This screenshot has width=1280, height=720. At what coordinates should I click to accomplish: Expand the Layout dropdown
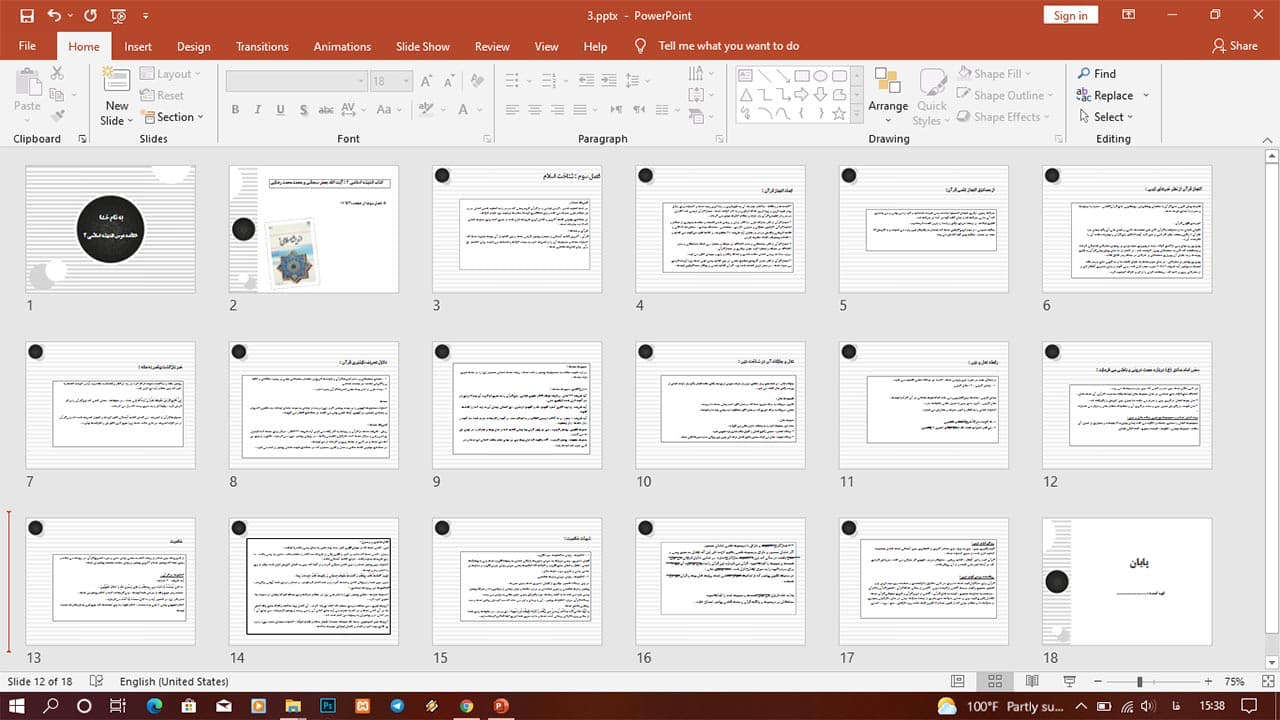[x=170, y=73]
